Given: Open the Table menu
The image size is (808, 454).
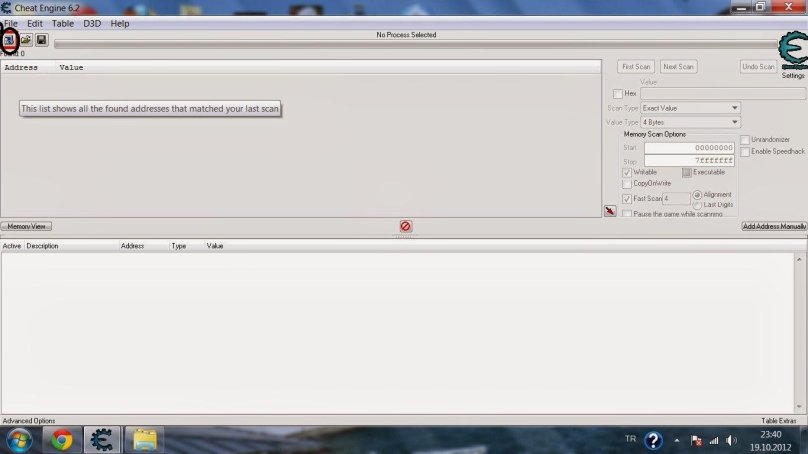Looking at the screenshot, I should pyautogui.click(x=62, y=23).
